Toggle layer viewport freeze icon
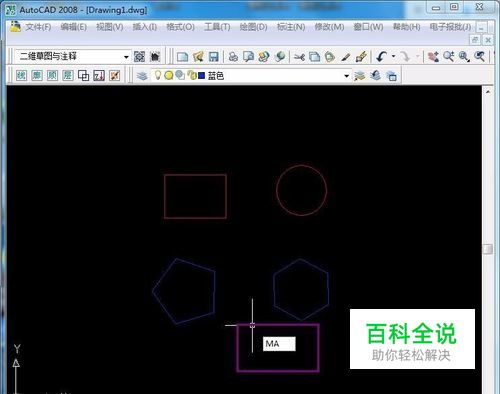The height and width of the screenshot is (394, 500). click(x=180, y=75)
